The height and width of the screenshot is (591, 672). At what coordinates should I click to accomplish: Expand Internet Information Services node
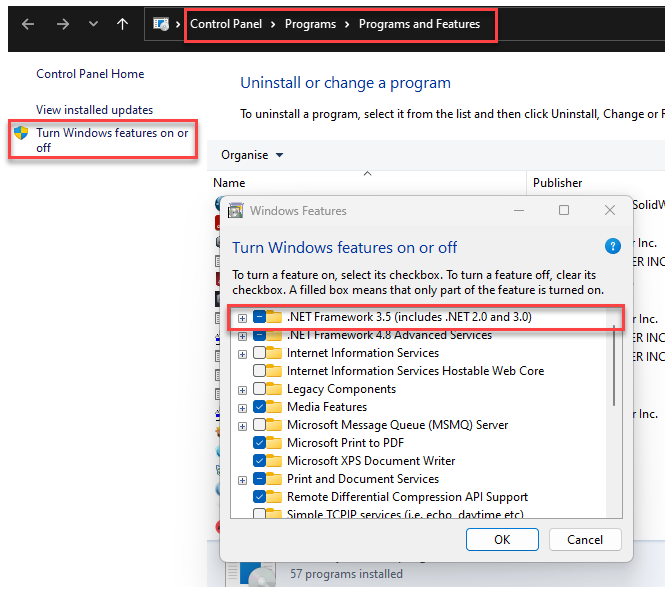(243, 354)
